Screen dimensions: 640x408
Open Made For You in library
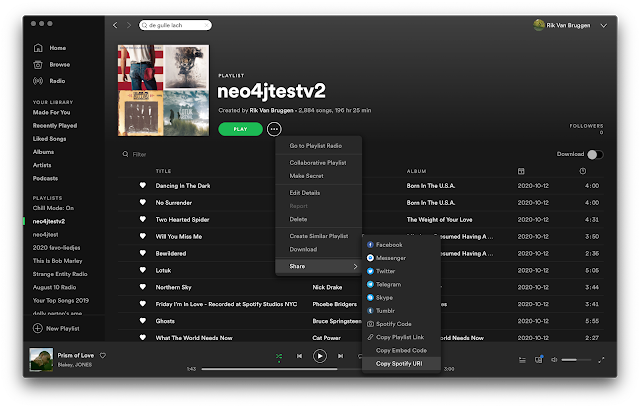click(51, 113)
